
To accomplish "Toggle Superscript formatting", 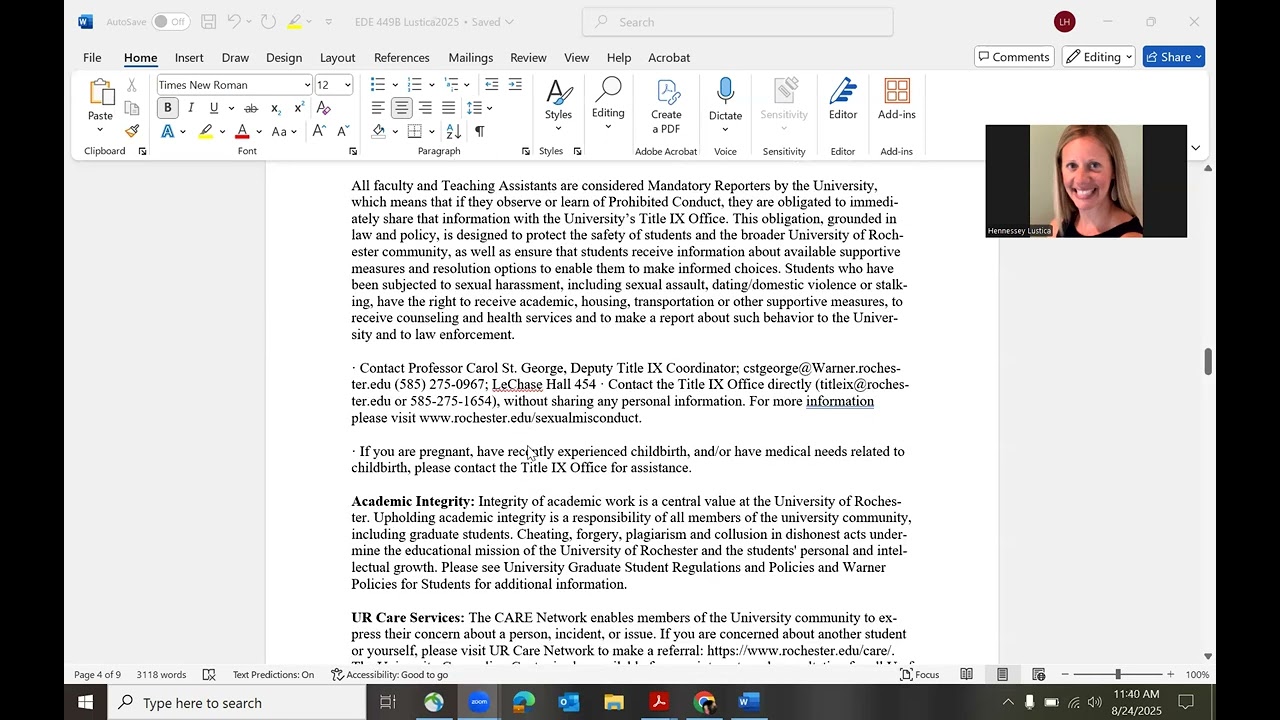I will [x=299, y=108].
